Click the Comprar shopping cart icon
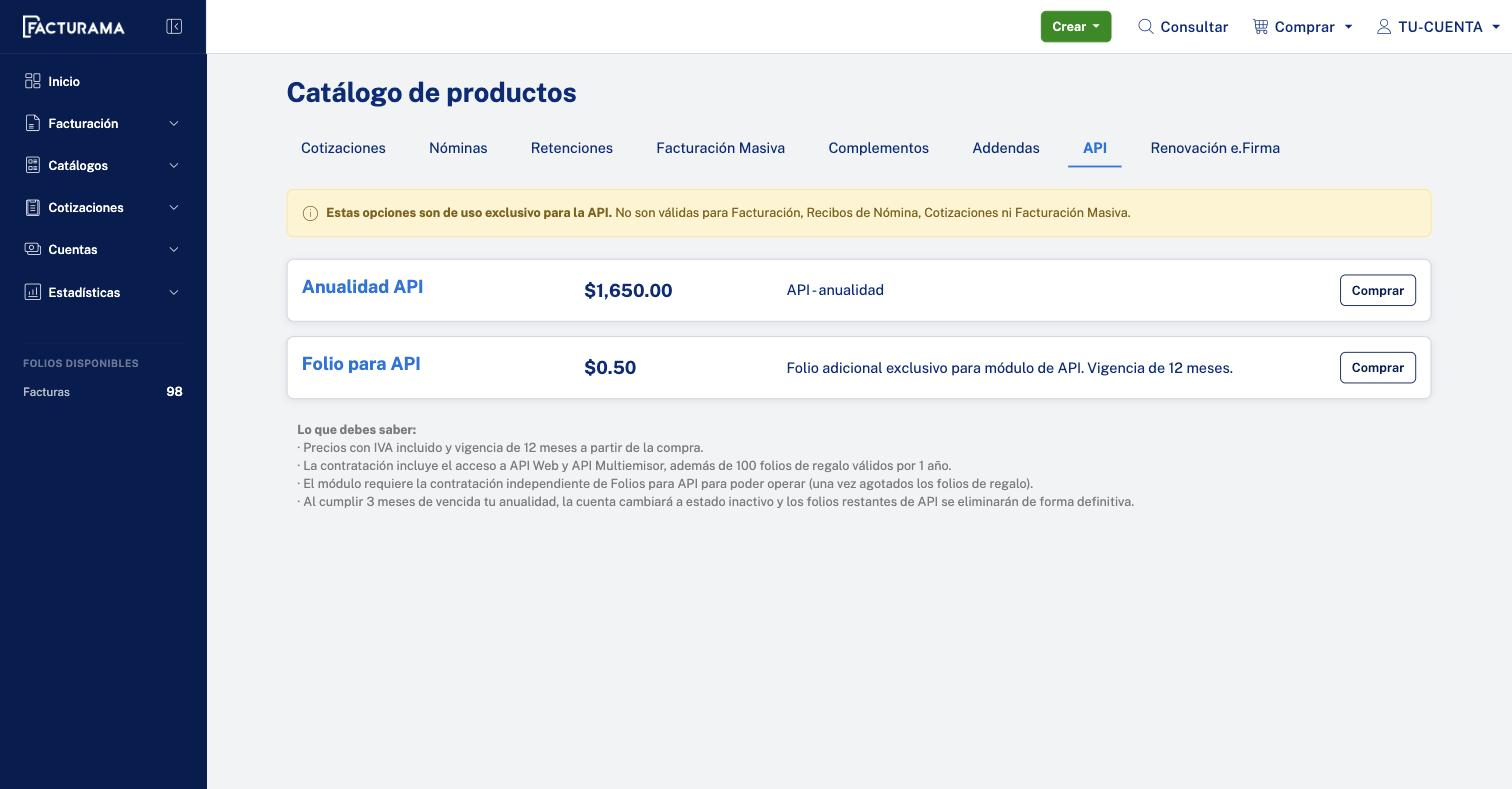 tap(1260, 27)
